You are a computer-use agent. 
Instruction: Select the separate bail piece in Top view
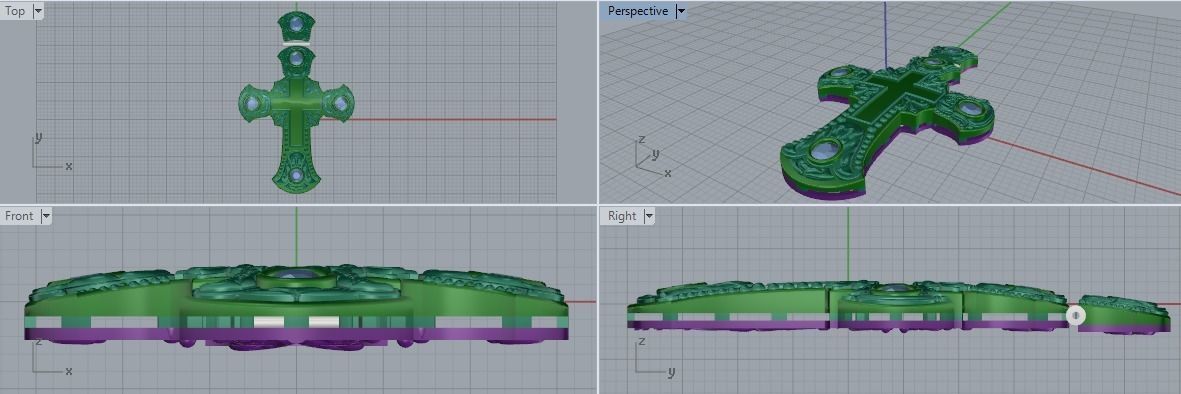coord(296,26)
